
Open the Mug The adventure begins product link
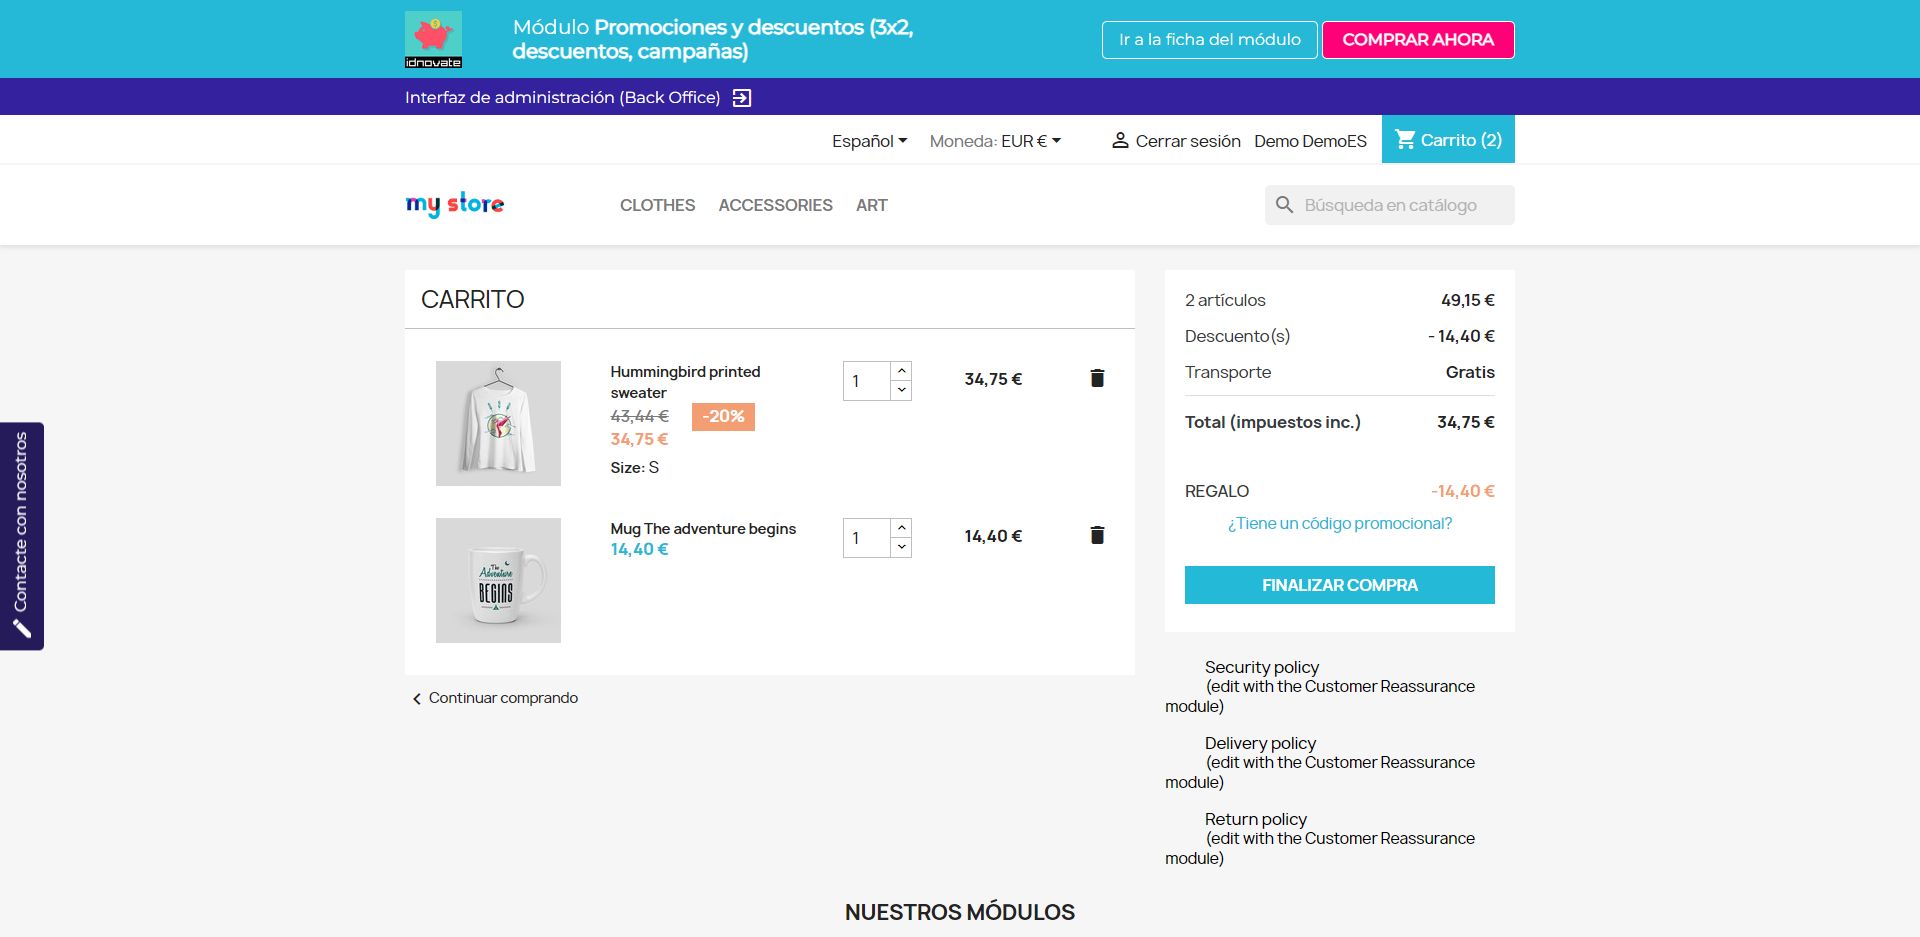703,528
